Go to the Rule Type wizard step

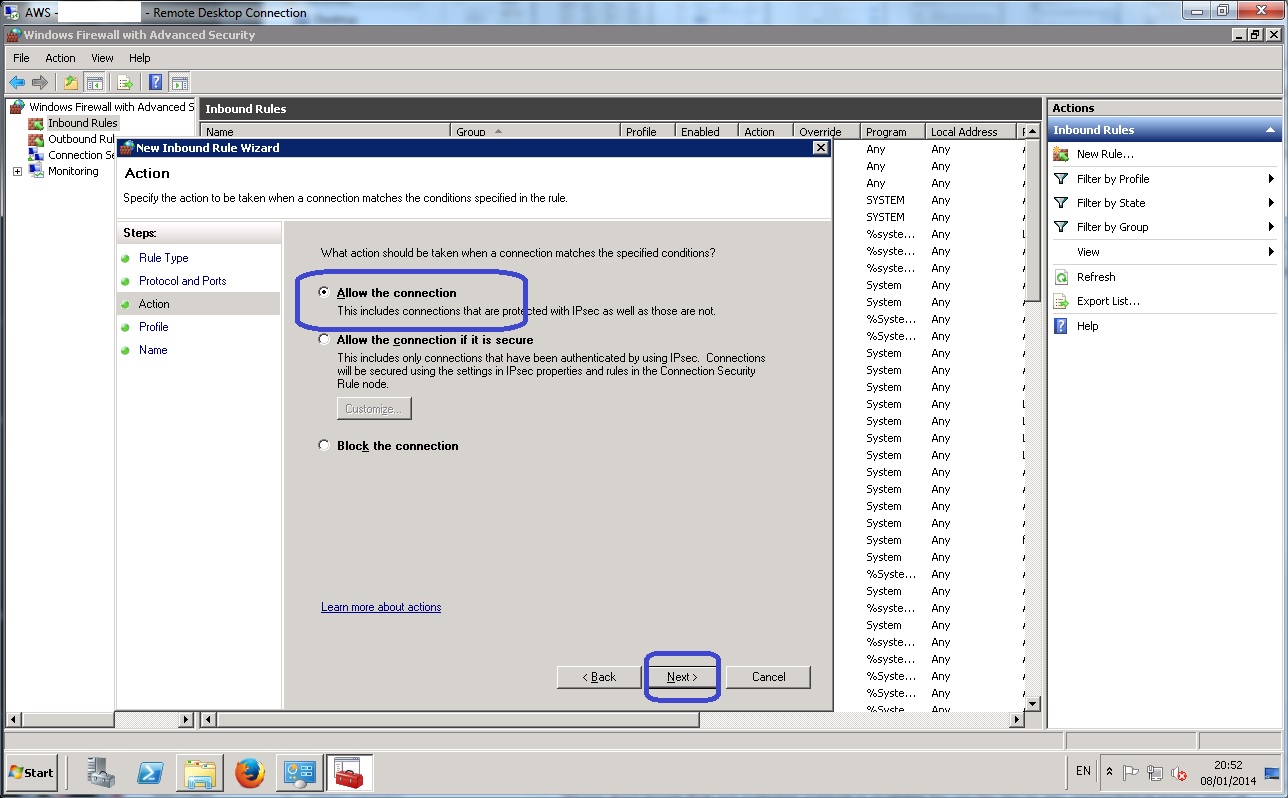click(x=164, y=258)
